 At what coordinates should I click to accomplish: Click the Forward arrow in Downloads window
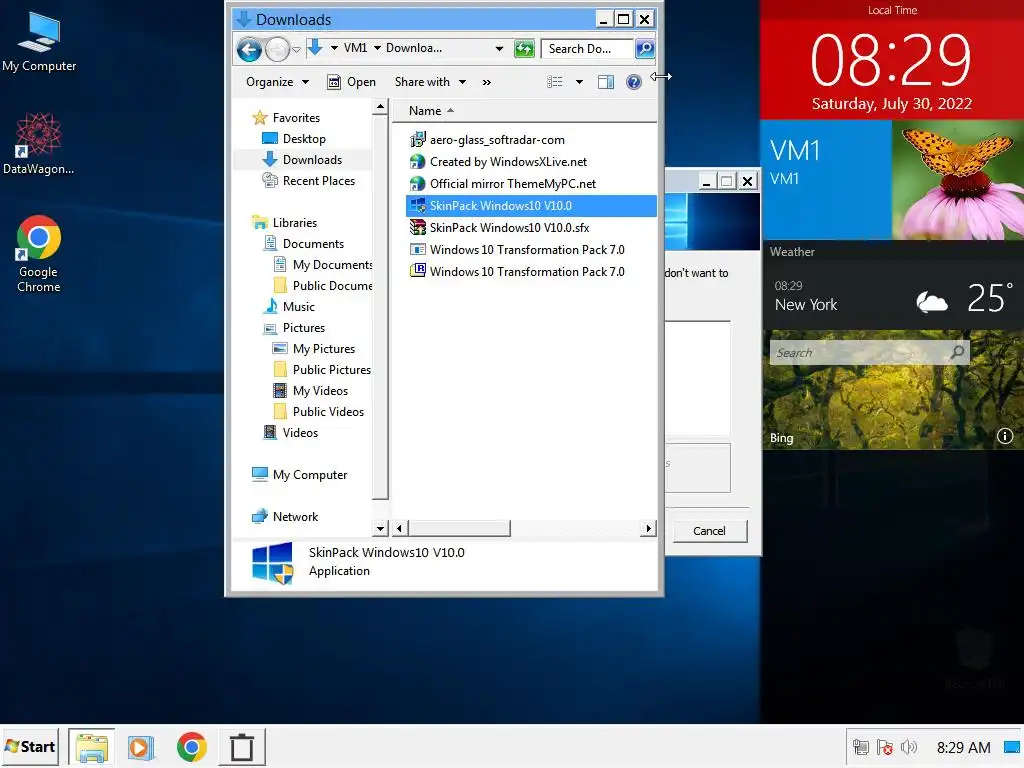coord(278,49)
